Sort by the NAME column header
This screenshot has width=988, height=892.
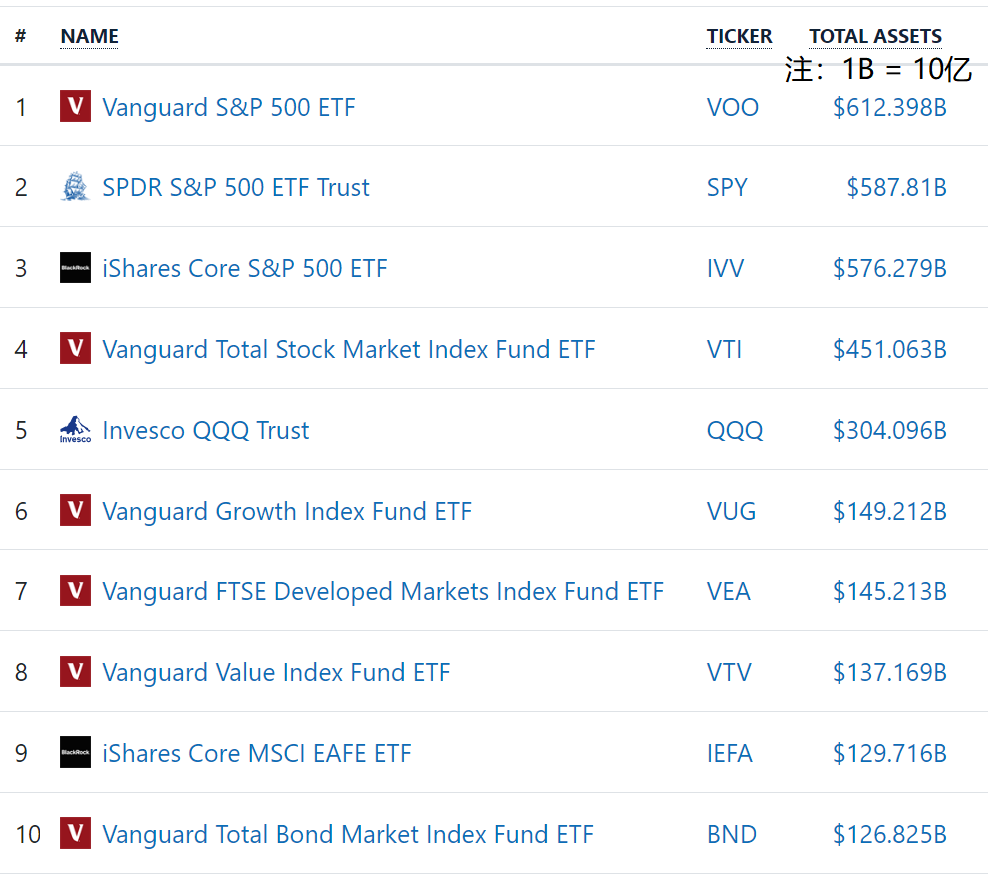tap(89, 36)
